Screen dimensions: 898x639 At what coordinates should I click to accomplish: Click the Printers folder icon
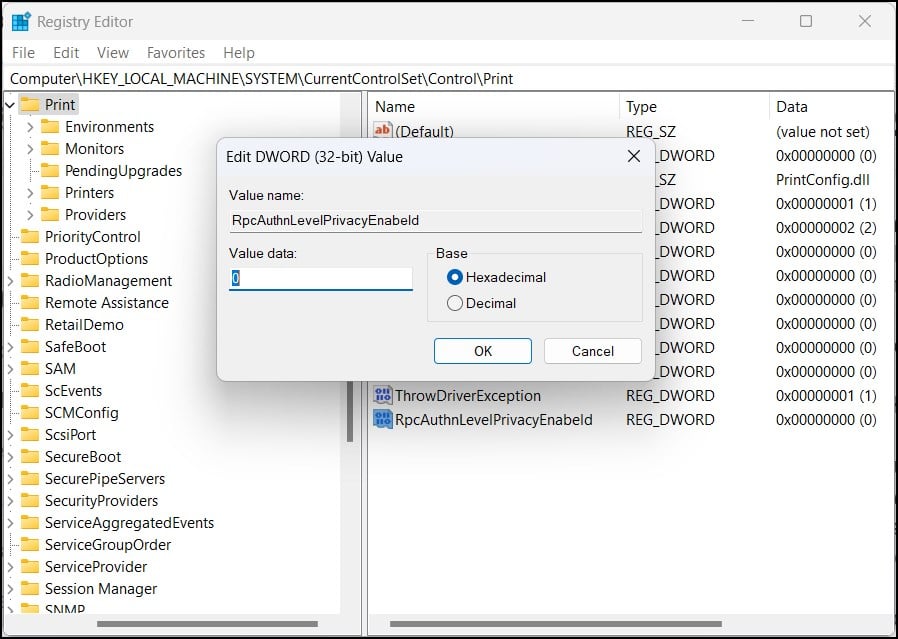tap(50, 193)
